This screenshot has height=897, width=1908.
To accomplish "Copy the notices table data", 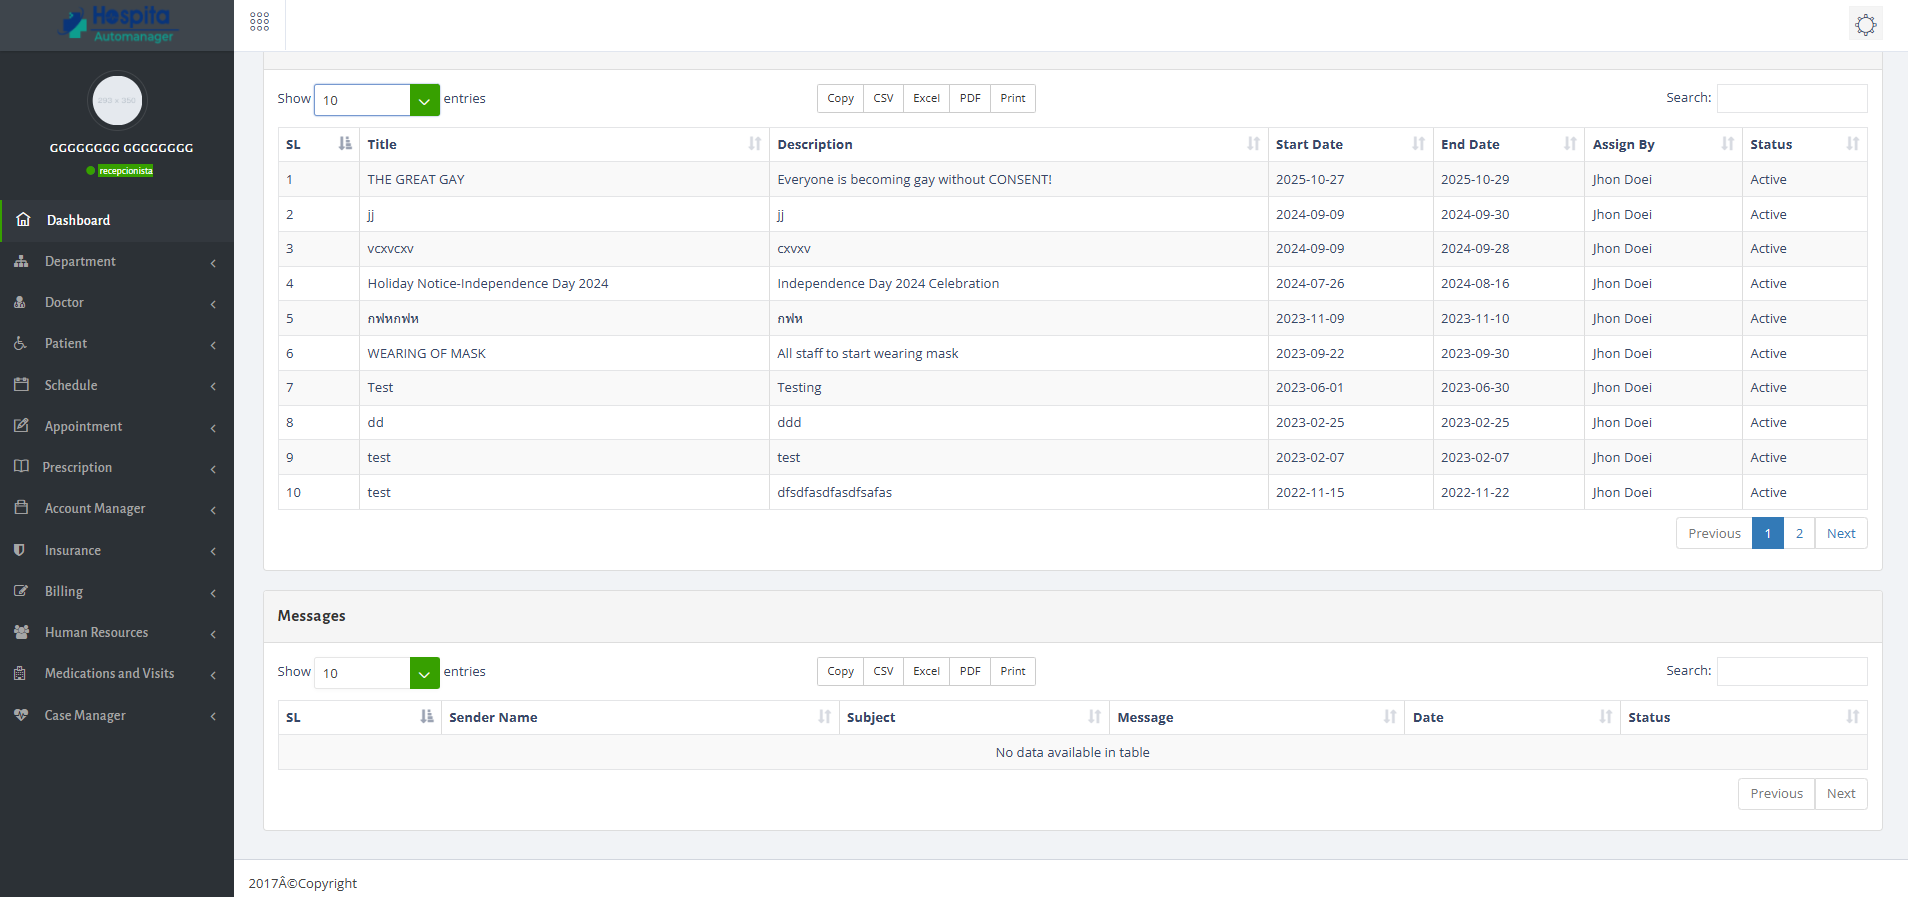I will (x=840, y=98).
